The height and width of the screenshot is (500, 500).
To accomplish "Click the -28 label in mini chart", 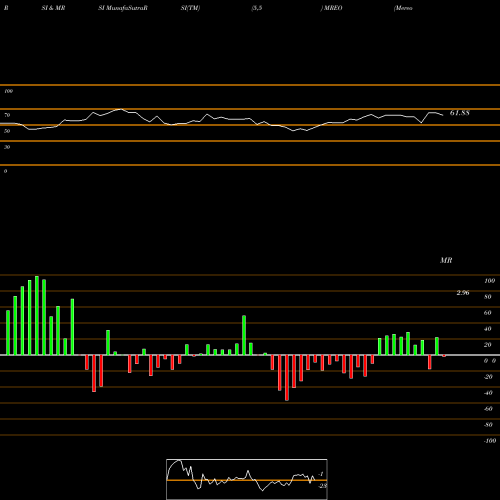I will (x=323, y=486).
